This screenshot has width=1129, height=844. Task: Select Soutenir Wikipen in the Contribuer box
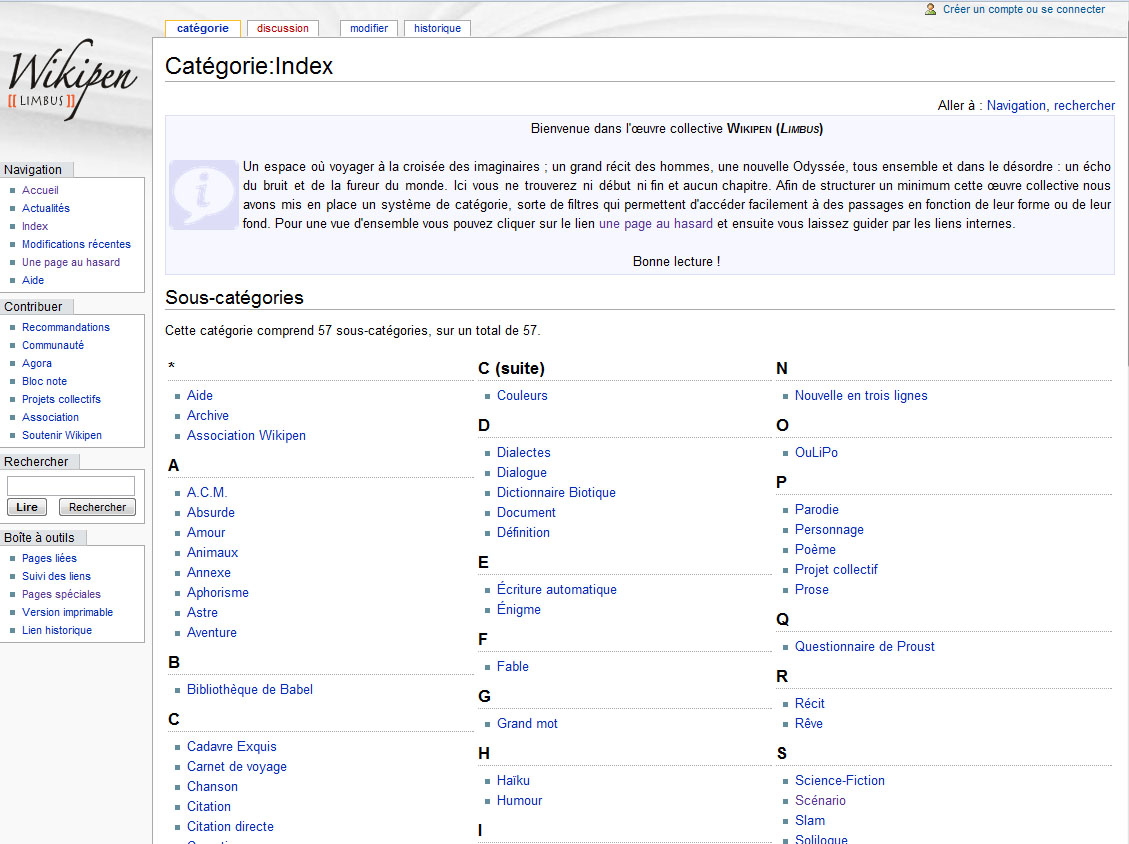62,435
